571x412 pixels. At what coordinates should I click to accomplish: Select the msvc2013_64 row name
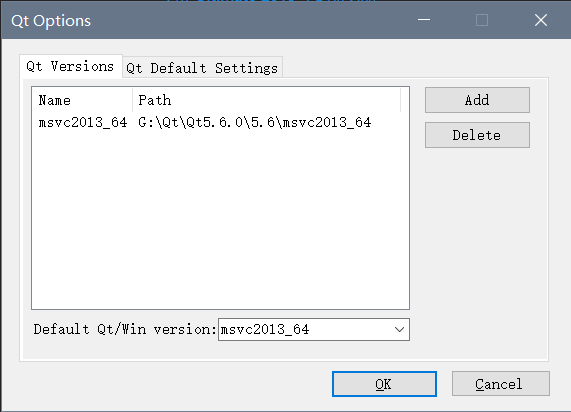point(83,122)
